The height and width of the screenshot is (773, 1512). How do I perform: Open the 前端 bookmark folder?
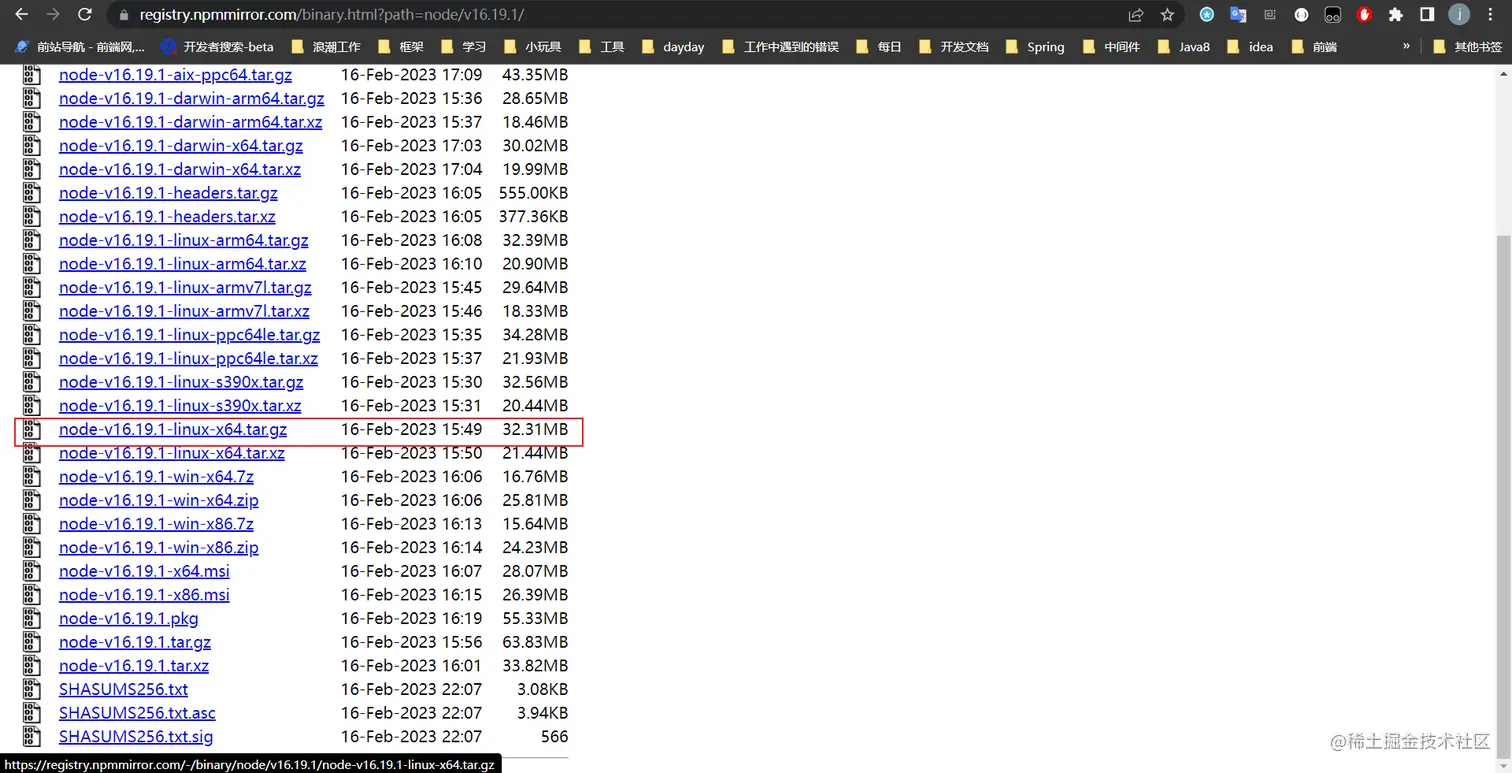click(1314, 47)
